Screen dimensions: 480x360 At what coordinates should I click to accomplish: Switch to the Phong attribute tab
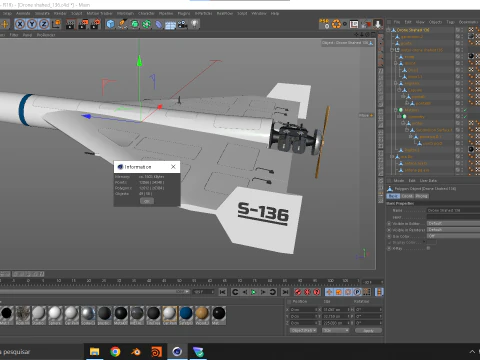422,196
